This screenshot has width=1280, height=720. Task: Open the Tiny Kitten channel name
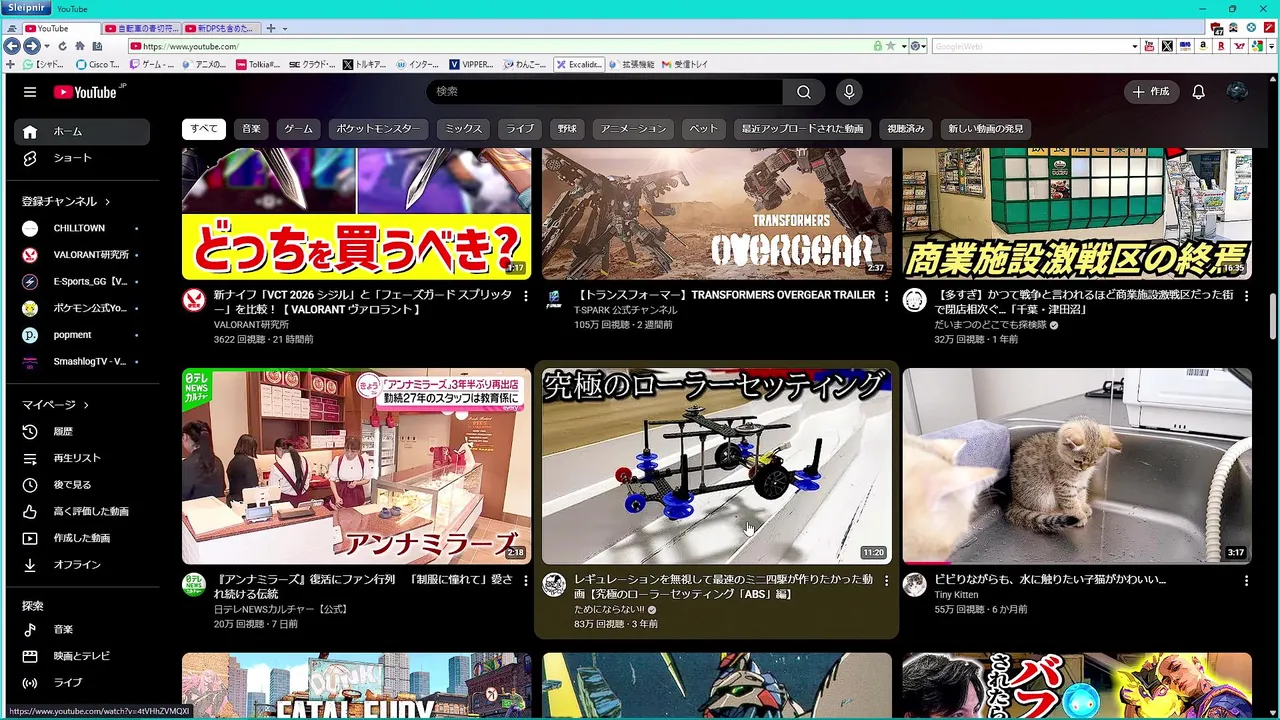[956, 595]
